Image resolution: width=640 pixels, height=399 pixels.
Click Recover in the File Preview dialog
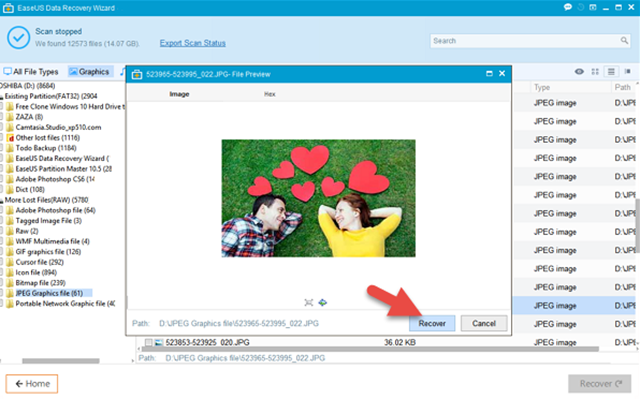(432, 323)
